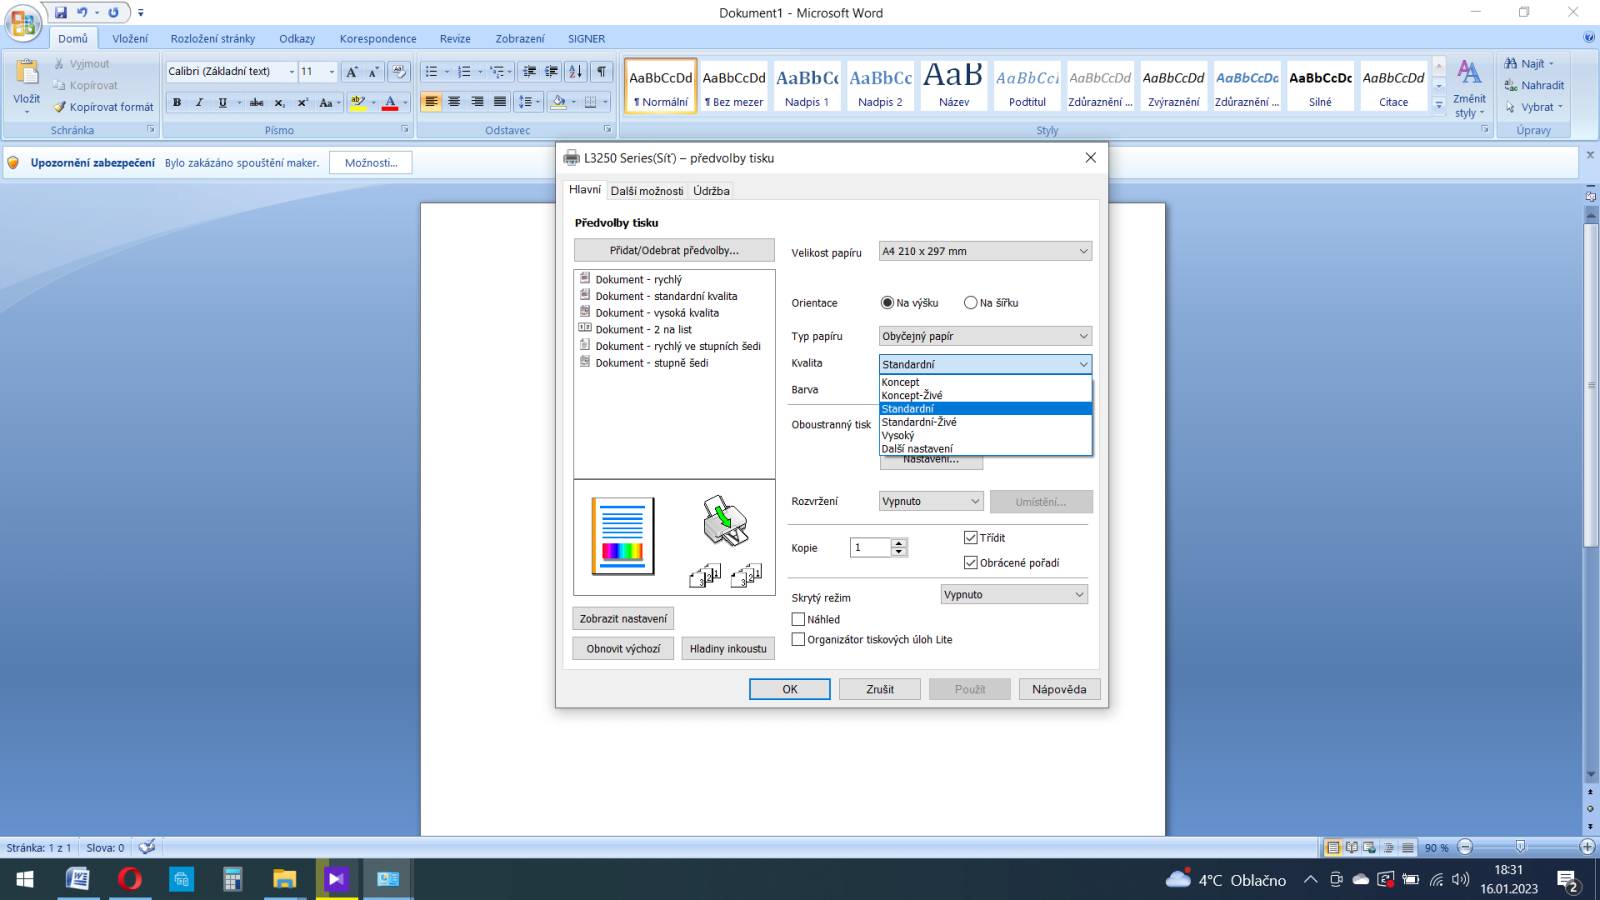Choose Vysoký quality option
The height and width of the screenshot is (900, 1600).
tap(985, 435)
